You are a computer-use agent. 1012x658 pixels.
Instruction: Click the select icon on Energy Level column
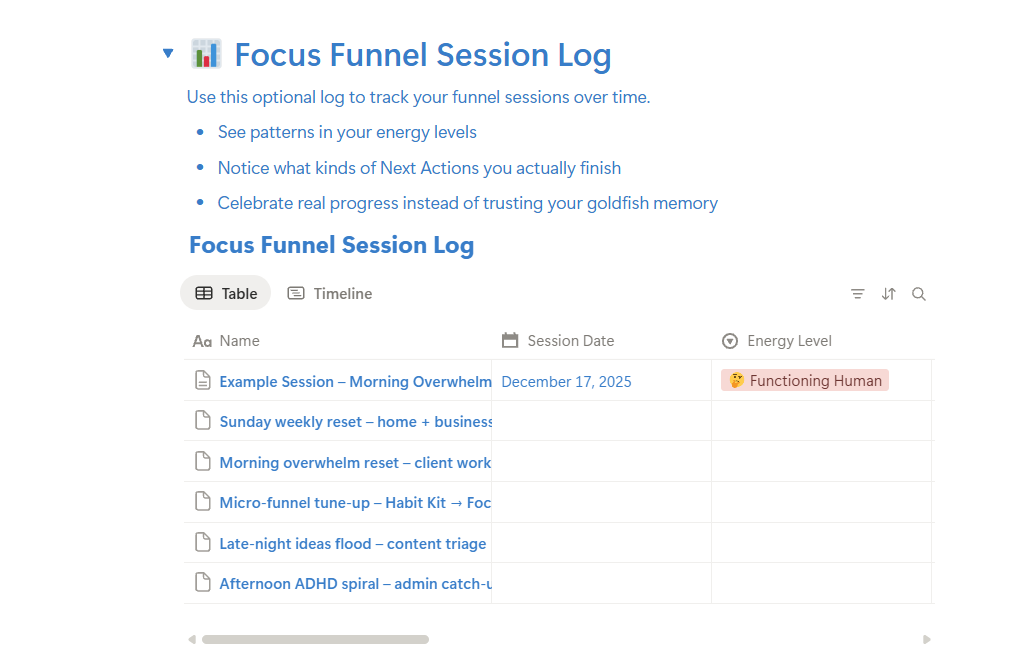click(730, 341)
